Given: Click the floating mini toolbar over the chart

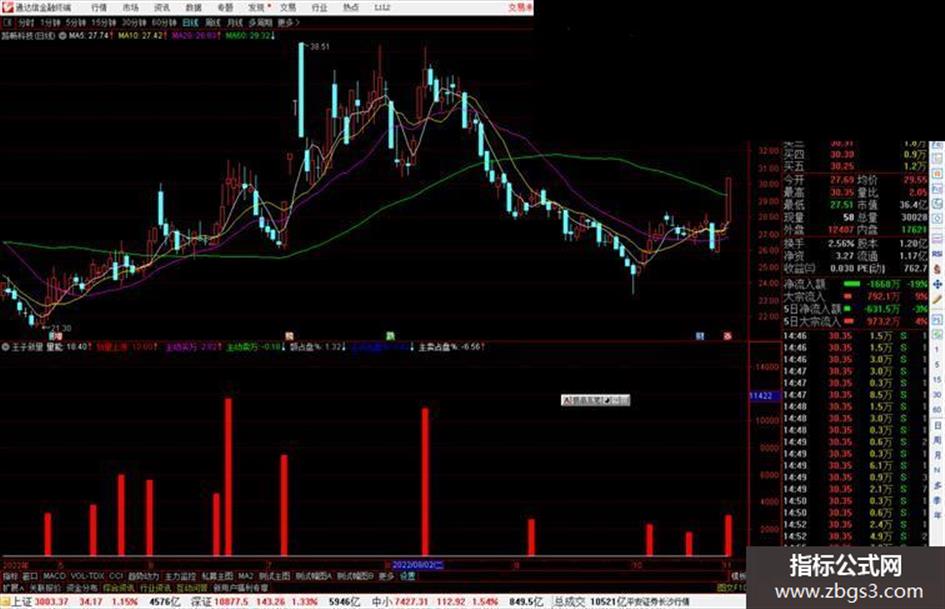Looking at the screenshot, I should coord(595,400).
